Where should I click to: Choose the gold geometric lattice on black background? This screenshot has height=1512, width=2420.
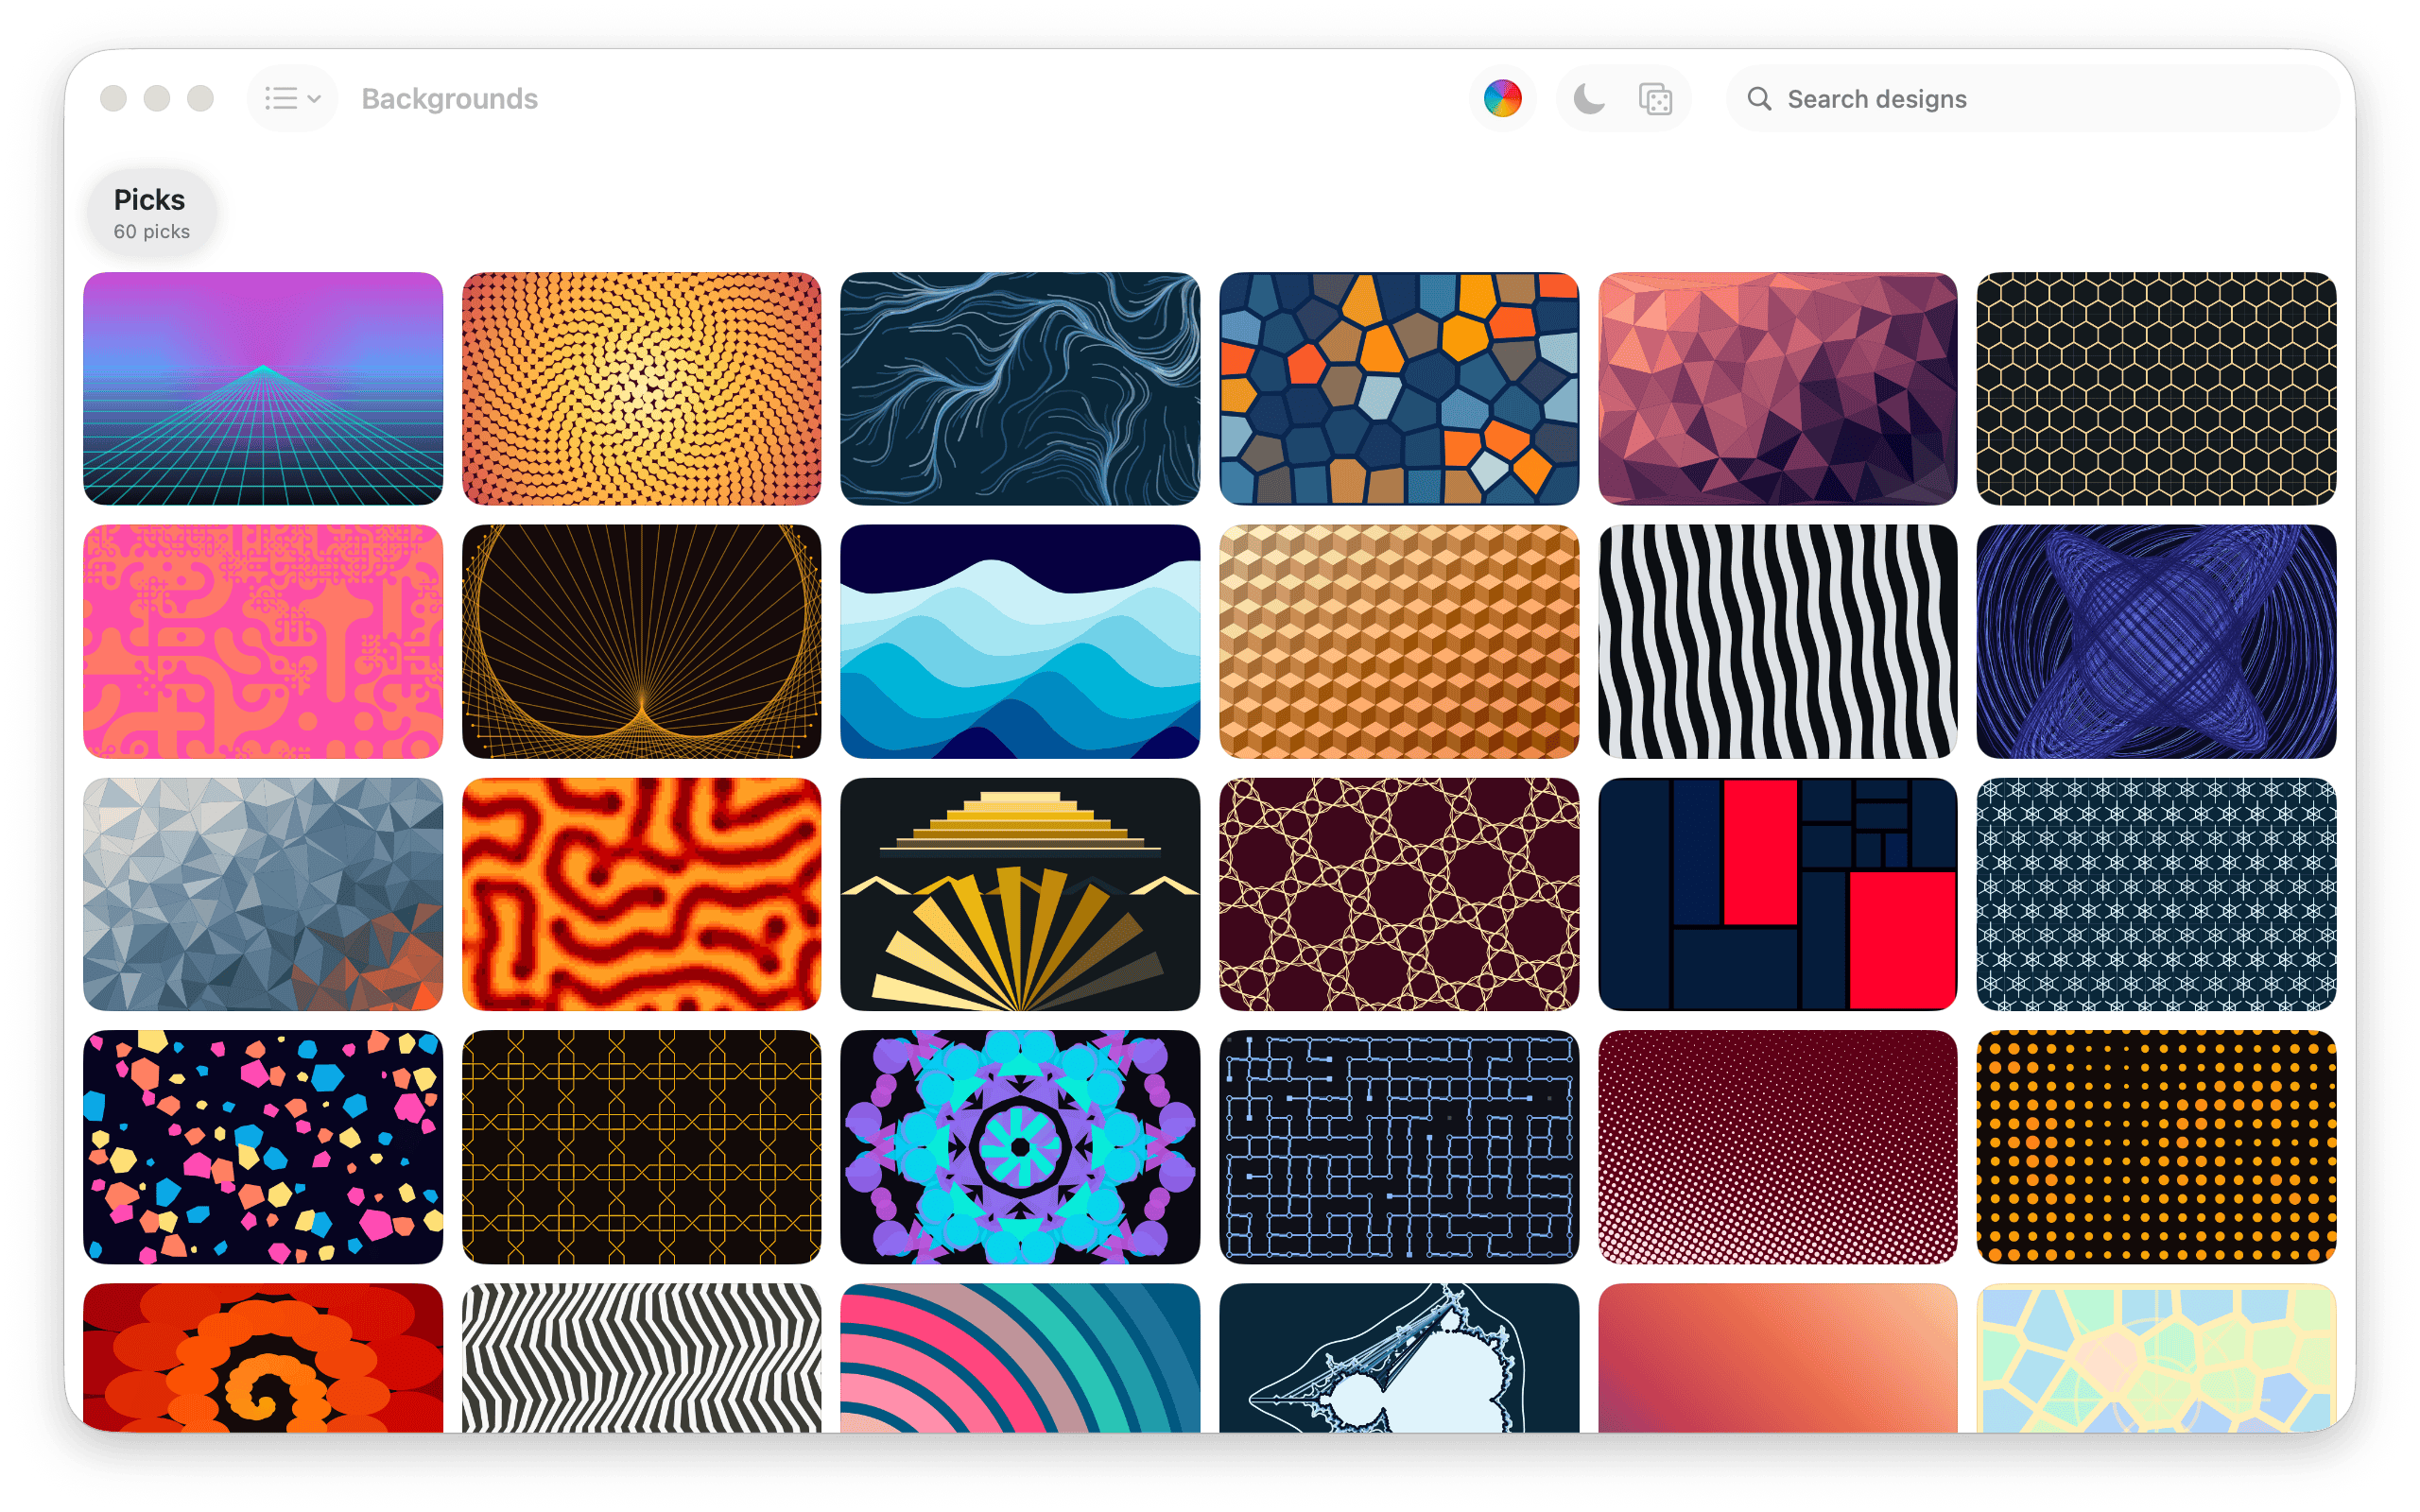[642, 1147]
